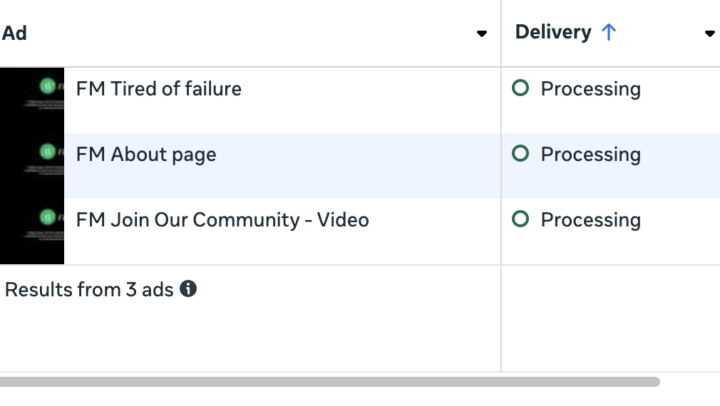The image size is (720, 406).
Task: Click the Results from 3 ads summary text
Action: pos(89,290)
